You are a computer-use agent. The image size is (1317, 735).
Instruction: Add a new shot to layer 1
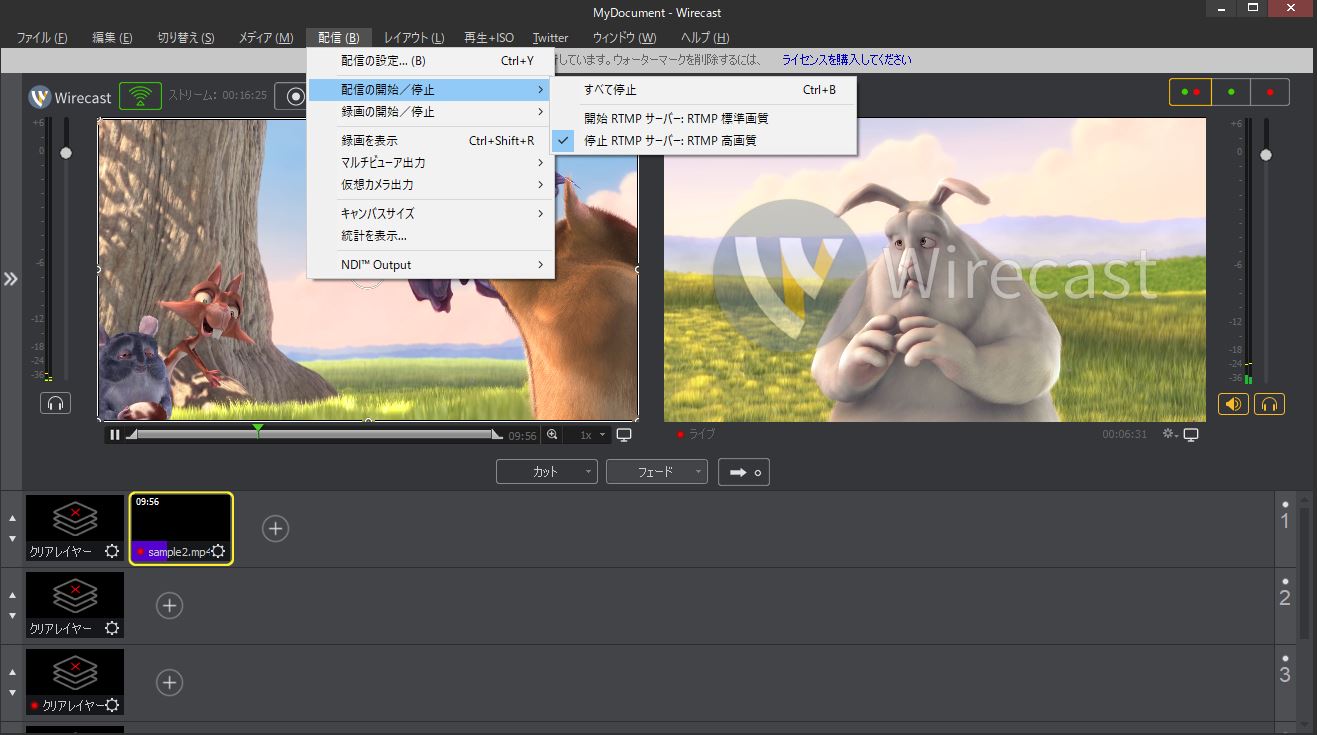(x=275, y=529)
